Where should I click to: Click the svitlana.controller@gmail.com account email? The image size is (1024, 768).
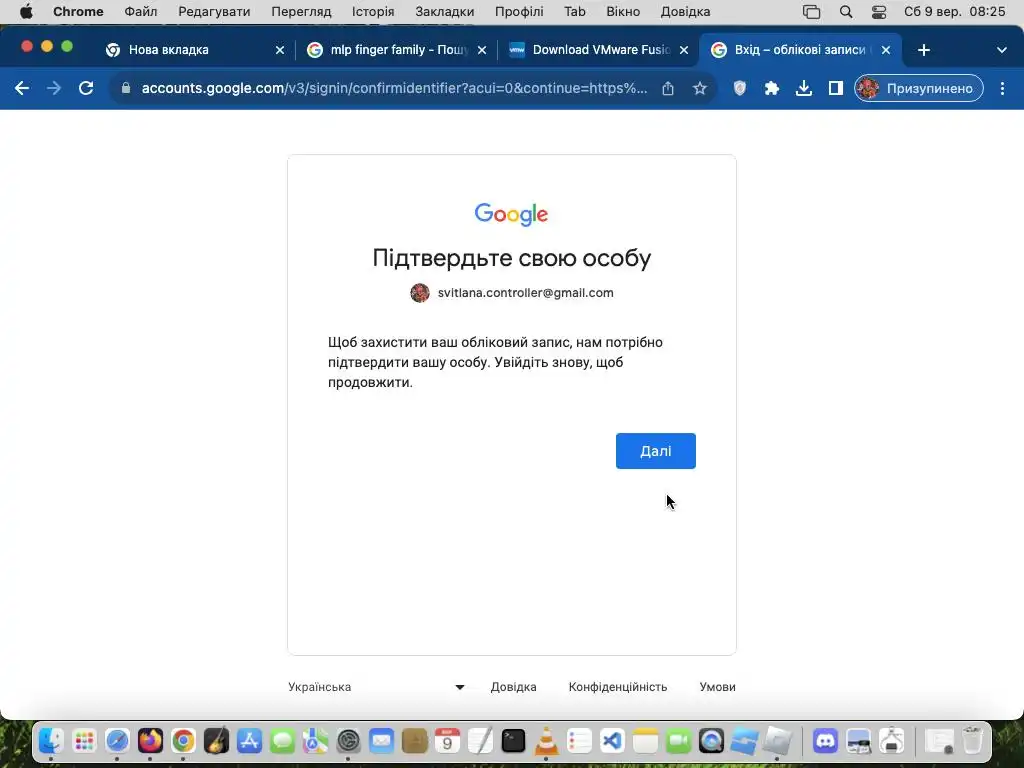click(525, 293)
